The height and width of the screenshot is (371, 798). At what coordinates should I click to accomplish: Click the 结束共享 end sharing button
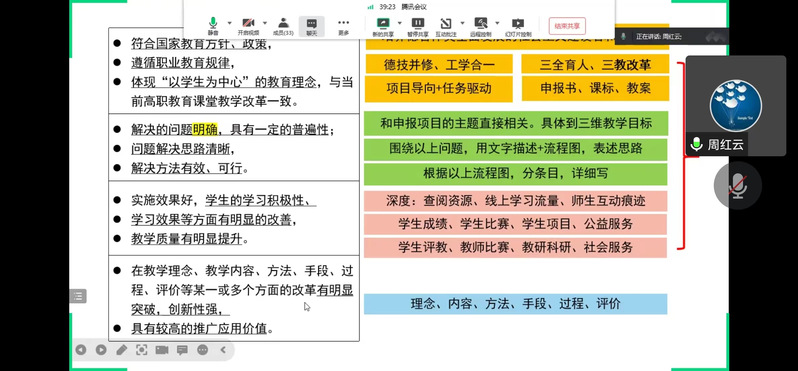[567, 25]
